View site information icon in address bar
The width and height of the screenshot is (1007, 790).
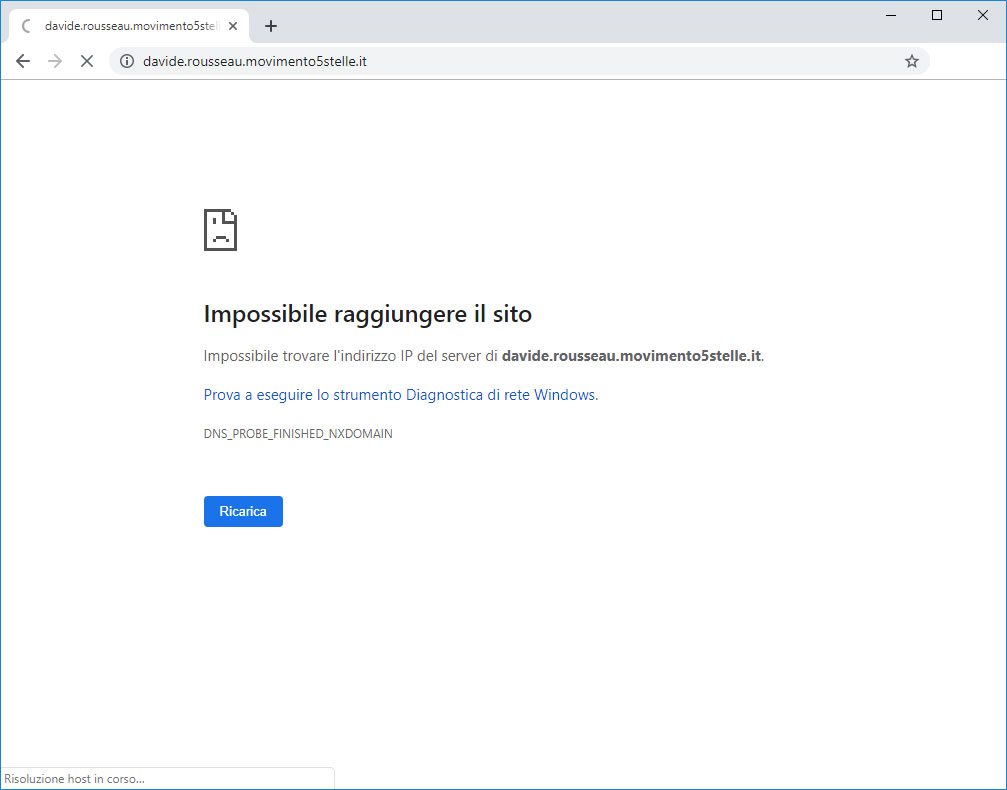[127, 61]
